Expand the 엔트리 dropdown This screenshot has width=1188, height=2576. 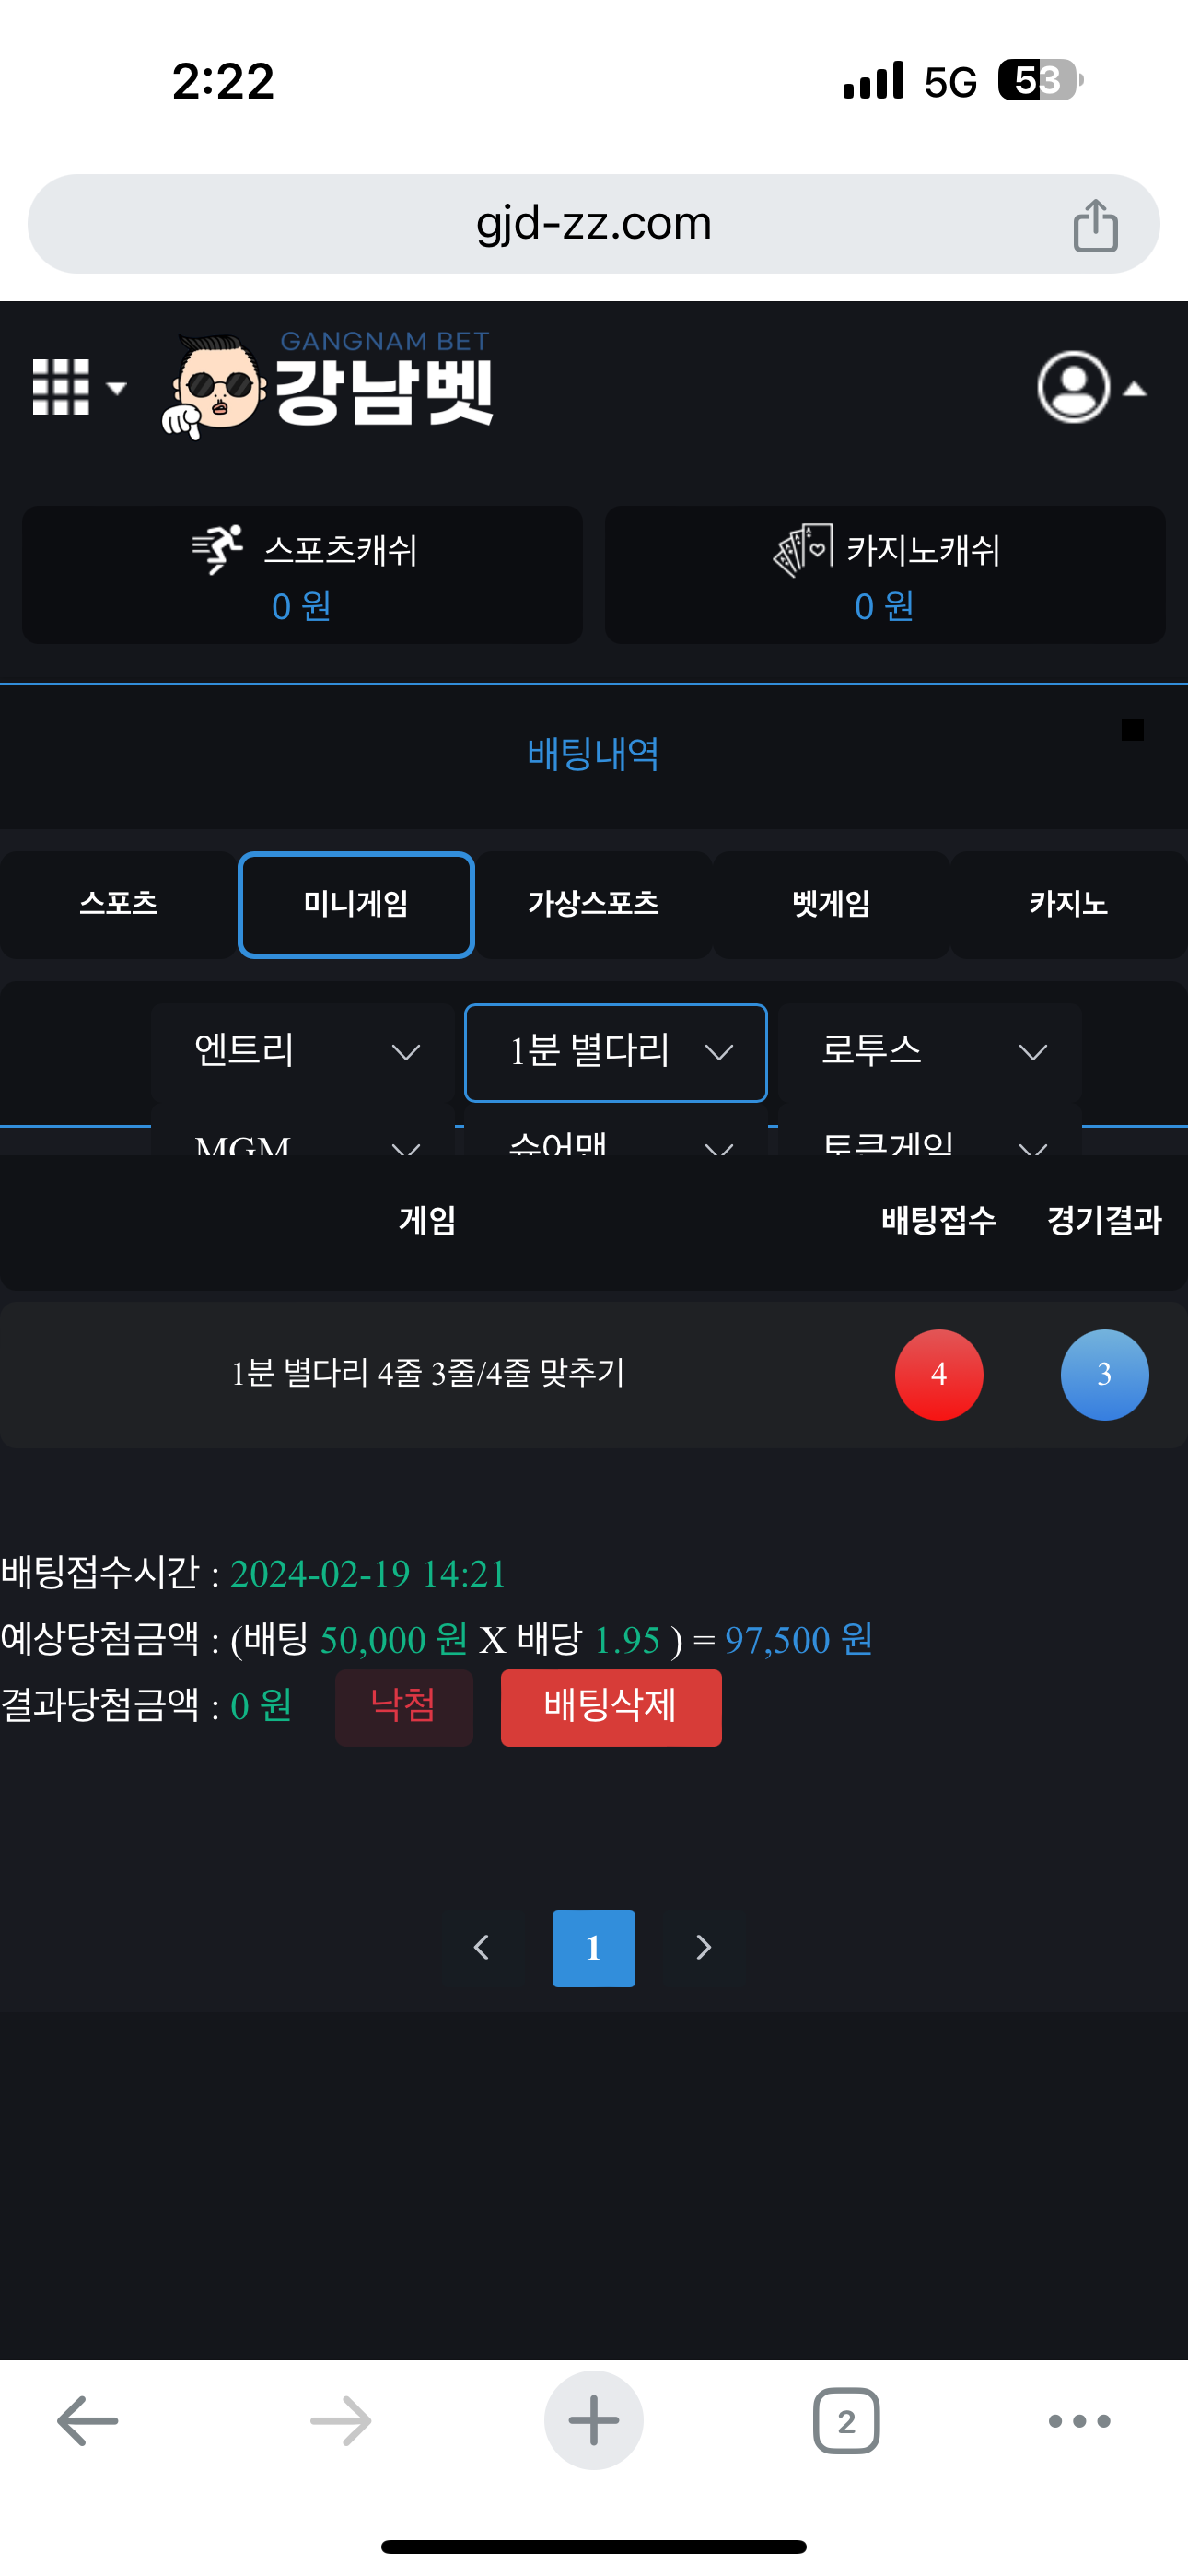pyautogui.click(x=304, y=1052)
